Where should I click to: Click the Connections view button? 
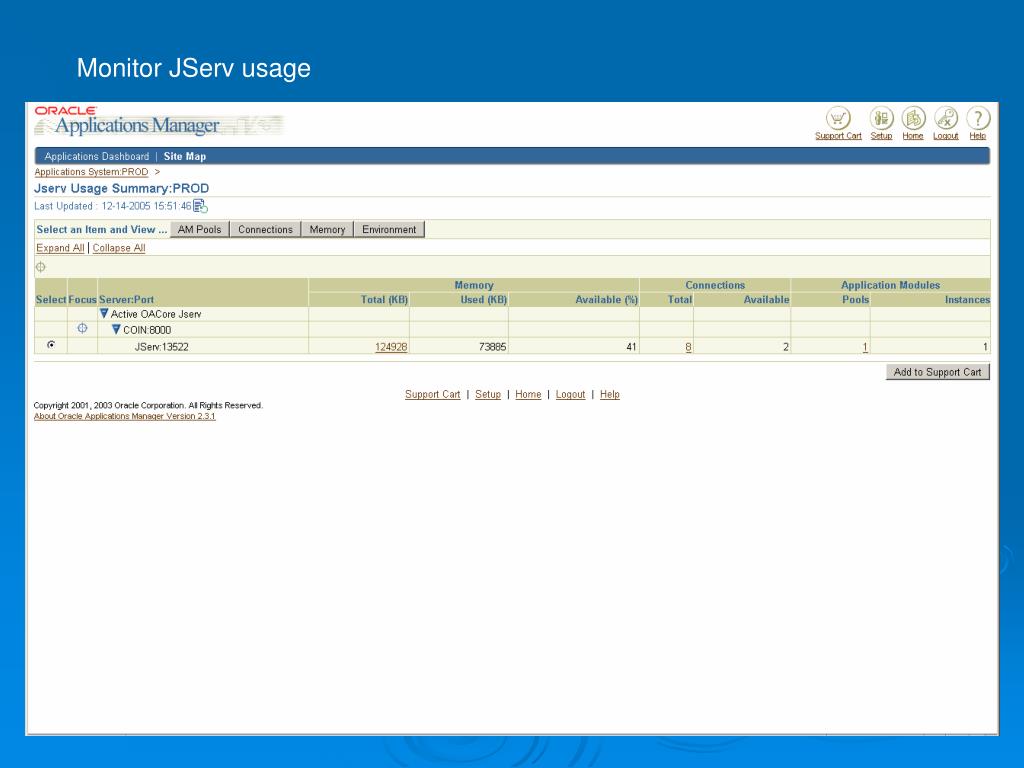click(265, 229)
